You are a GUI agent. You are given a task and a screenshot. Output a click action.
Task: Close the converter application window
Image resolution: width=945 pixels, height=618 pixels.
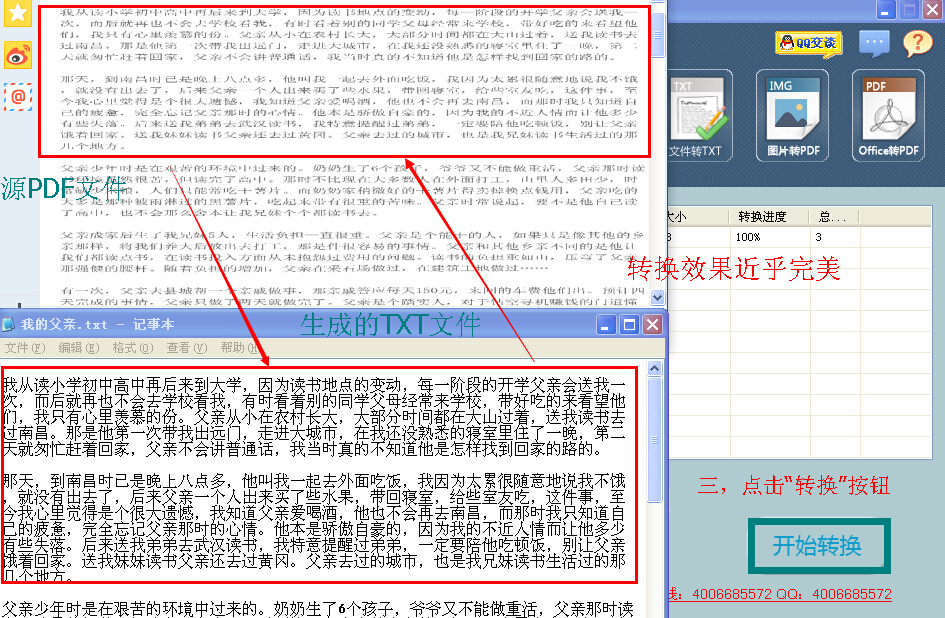pyautogui.click(x=932, y=10)
